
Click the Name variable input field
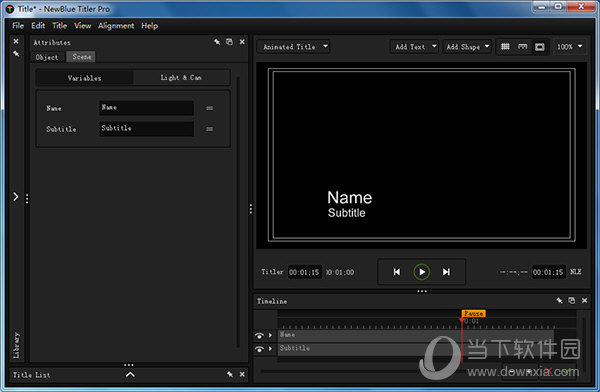[146, 108]
